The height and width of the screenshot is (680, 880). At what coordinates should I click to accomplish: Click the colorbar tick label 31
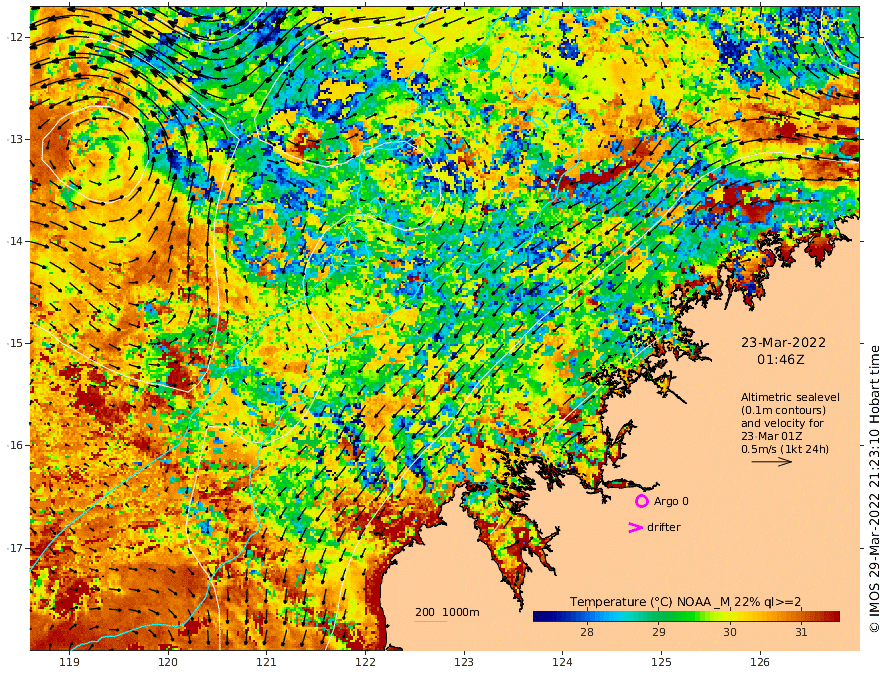coord(801,632)
